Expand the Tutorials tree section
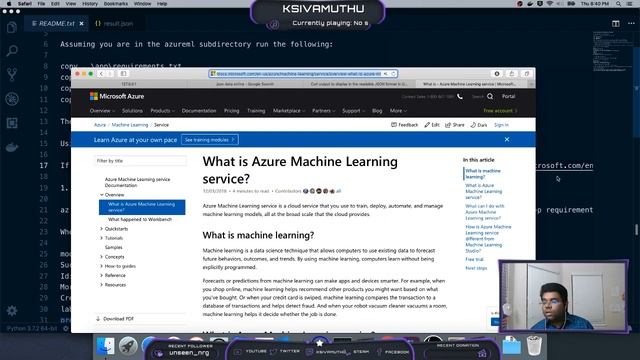This screenshot has height=360, width=640. coord(111,238)
